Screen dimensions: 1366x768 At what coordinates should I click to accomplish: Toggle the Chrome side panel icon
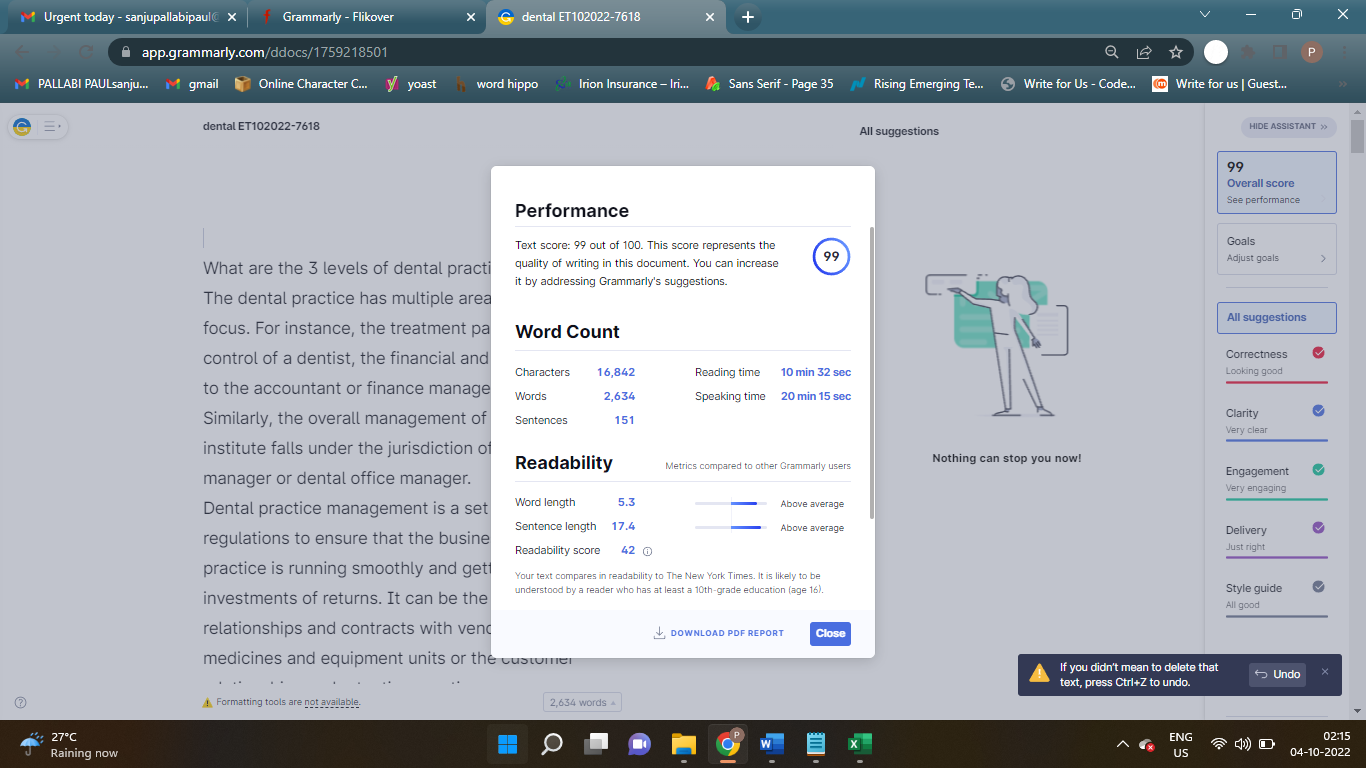(1279, 52)
